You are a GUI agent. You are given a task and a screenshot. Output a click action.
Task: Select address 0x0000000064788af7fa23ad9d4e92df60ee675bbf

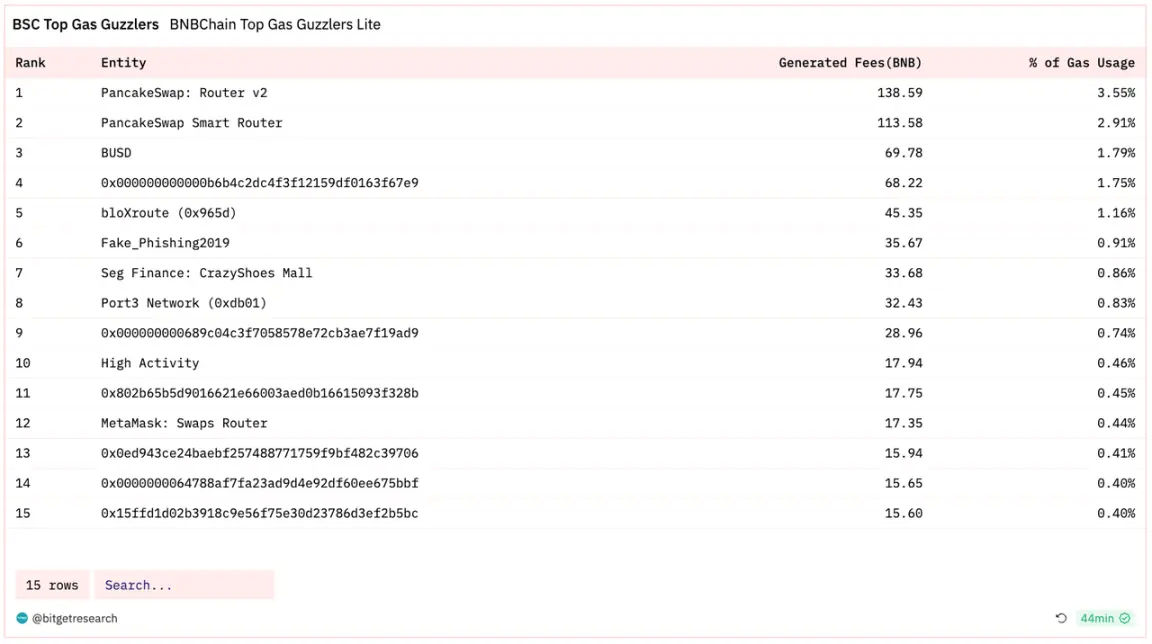pos(259,484)
